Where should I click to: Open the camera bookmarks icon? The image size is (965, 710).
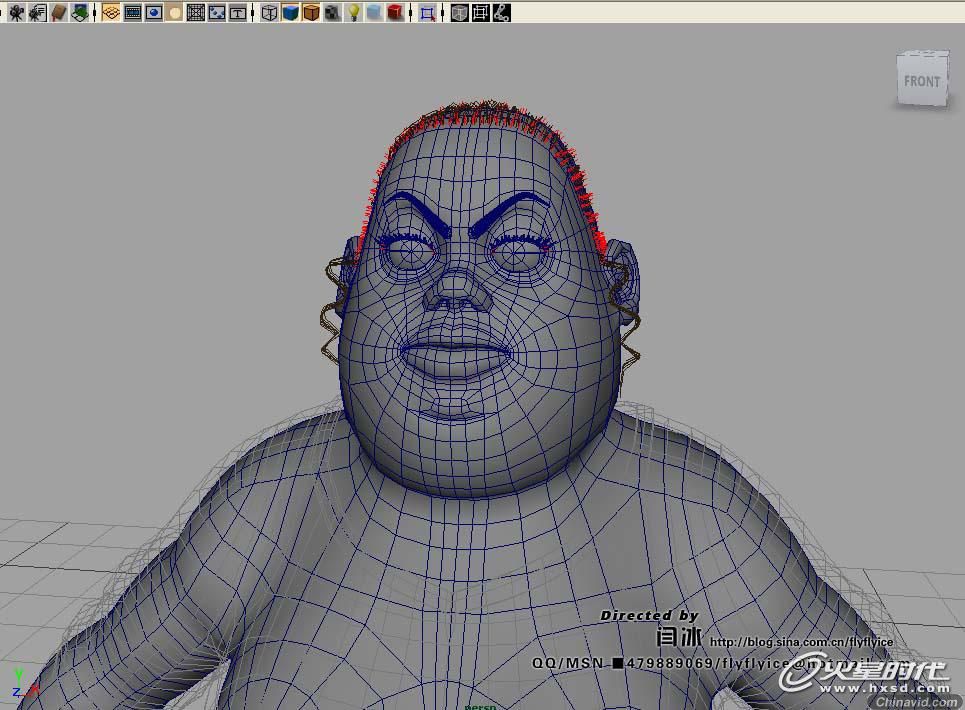pos(58,12)
